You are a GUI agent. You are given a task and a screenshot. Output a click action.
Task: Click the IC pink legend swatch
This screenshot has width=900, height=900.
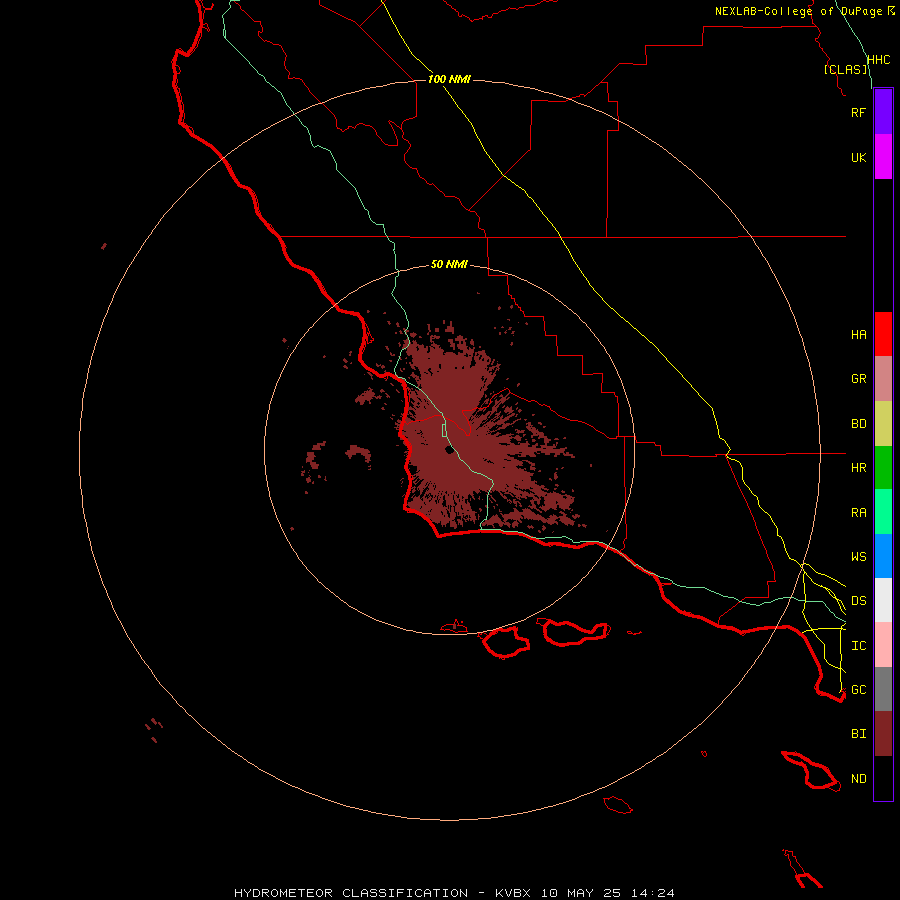click(883, 645)
